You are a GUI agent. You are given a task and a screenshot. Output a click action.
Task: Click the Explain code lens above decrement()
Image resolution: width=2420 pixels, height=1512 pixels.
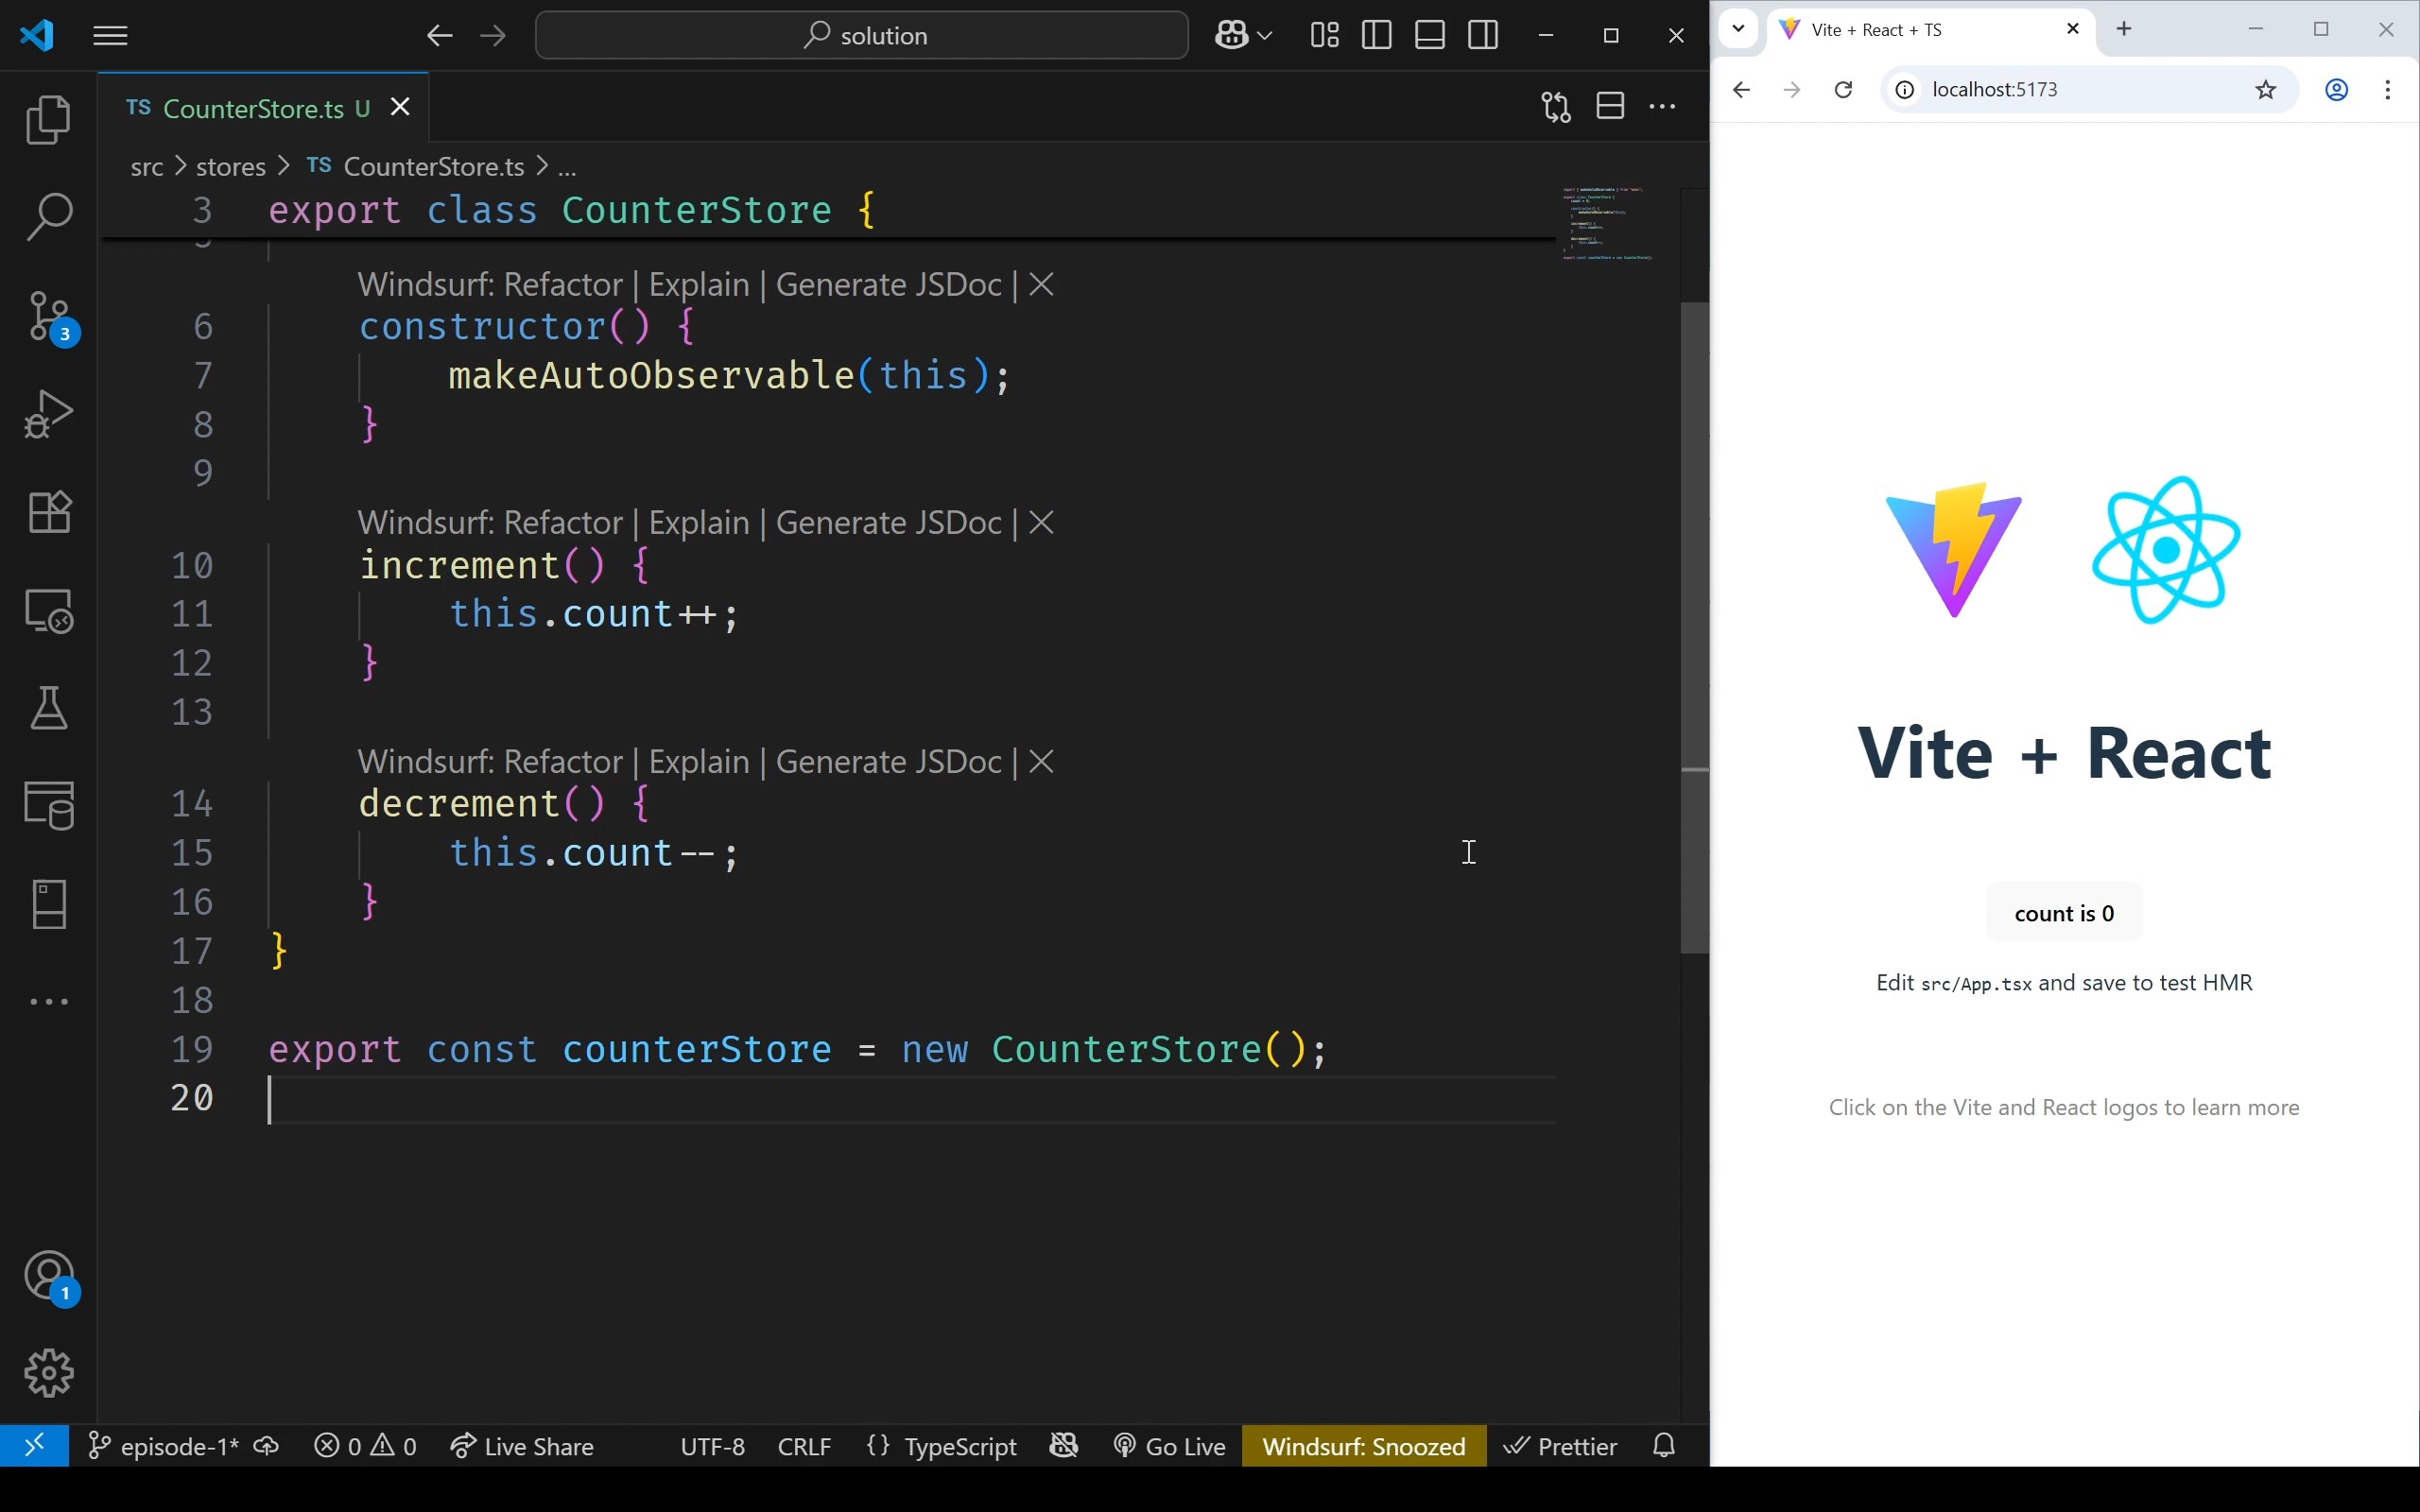pyautogui.click(x=701, y=760)
